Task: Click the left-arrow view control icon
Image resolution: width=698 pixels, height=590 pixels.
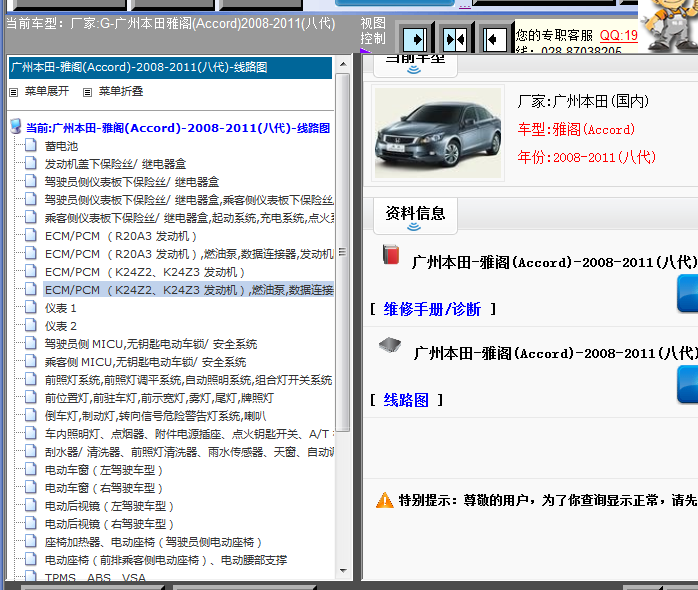Action: 495,39
